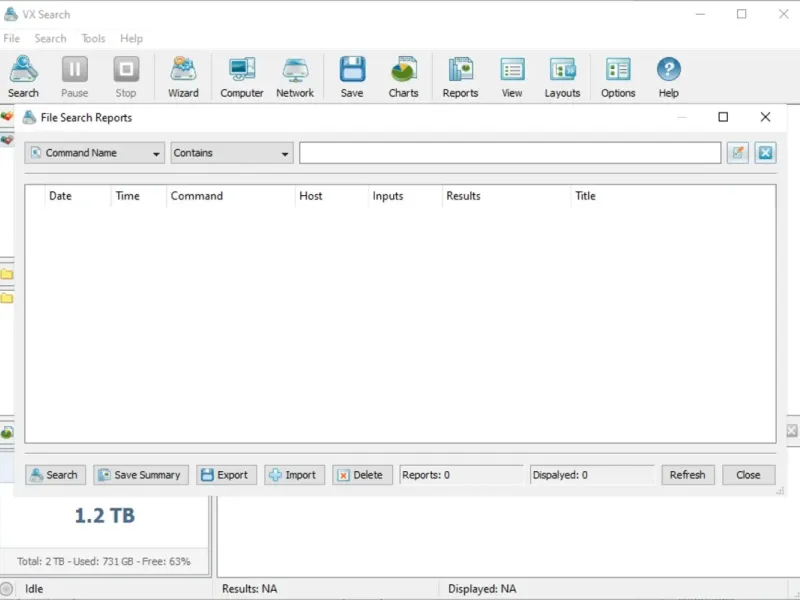Image resolution: width=800 pixels, height=600 pixels.
Task: Click the VX Search app icon in title bar
Action: point(11,14)
